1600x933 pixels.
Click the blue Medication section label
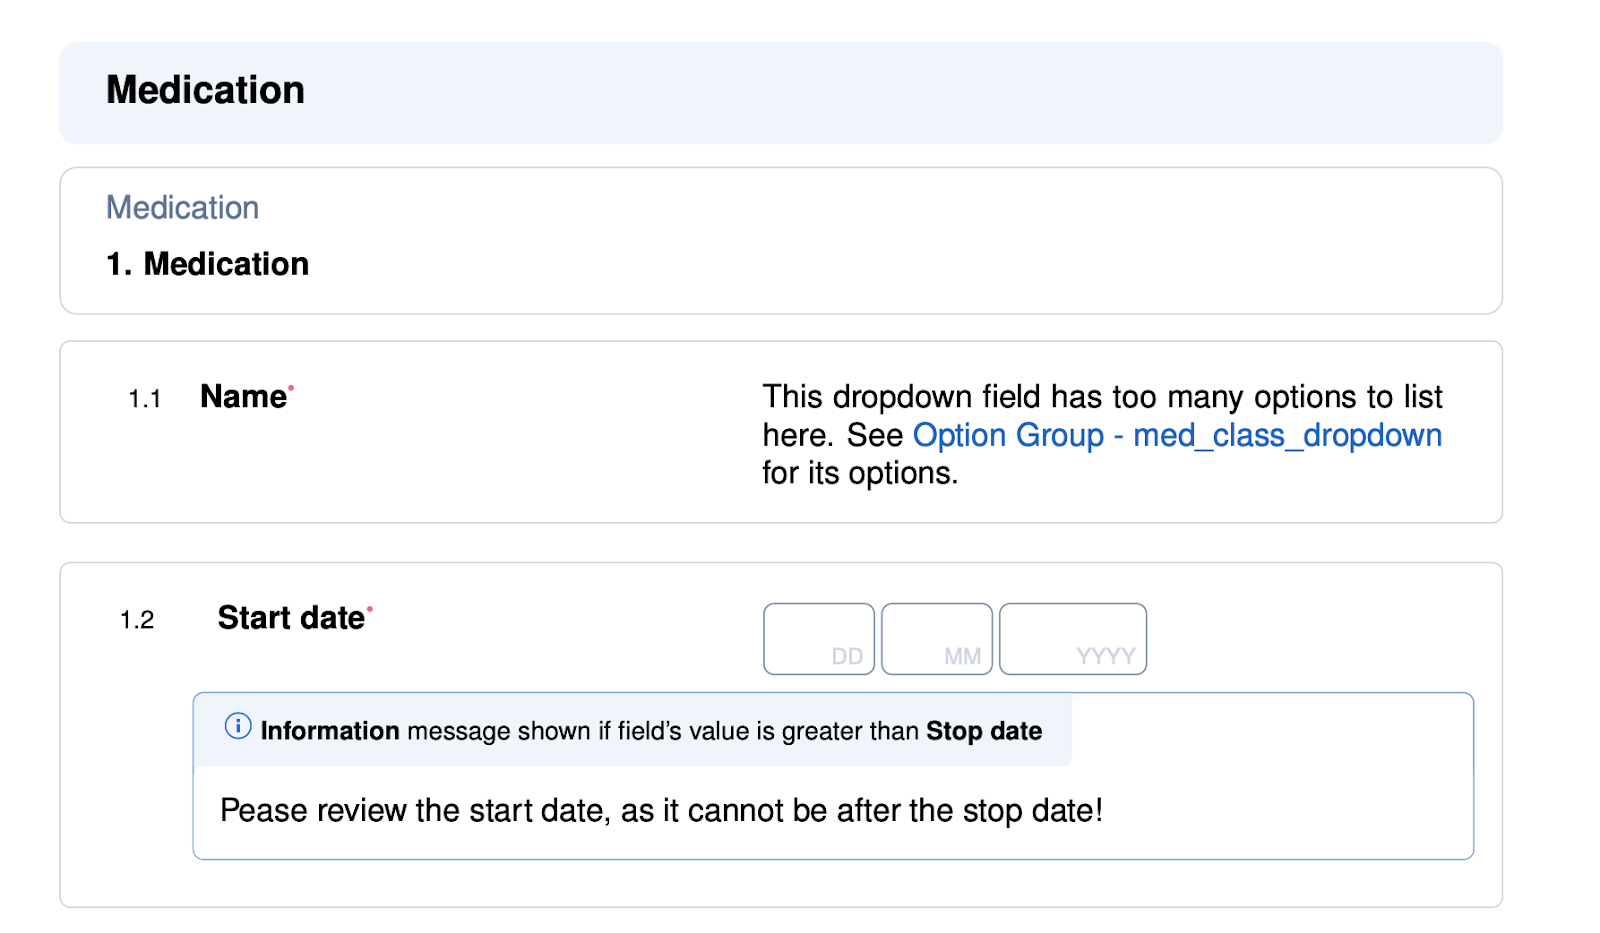click(182, 208)
